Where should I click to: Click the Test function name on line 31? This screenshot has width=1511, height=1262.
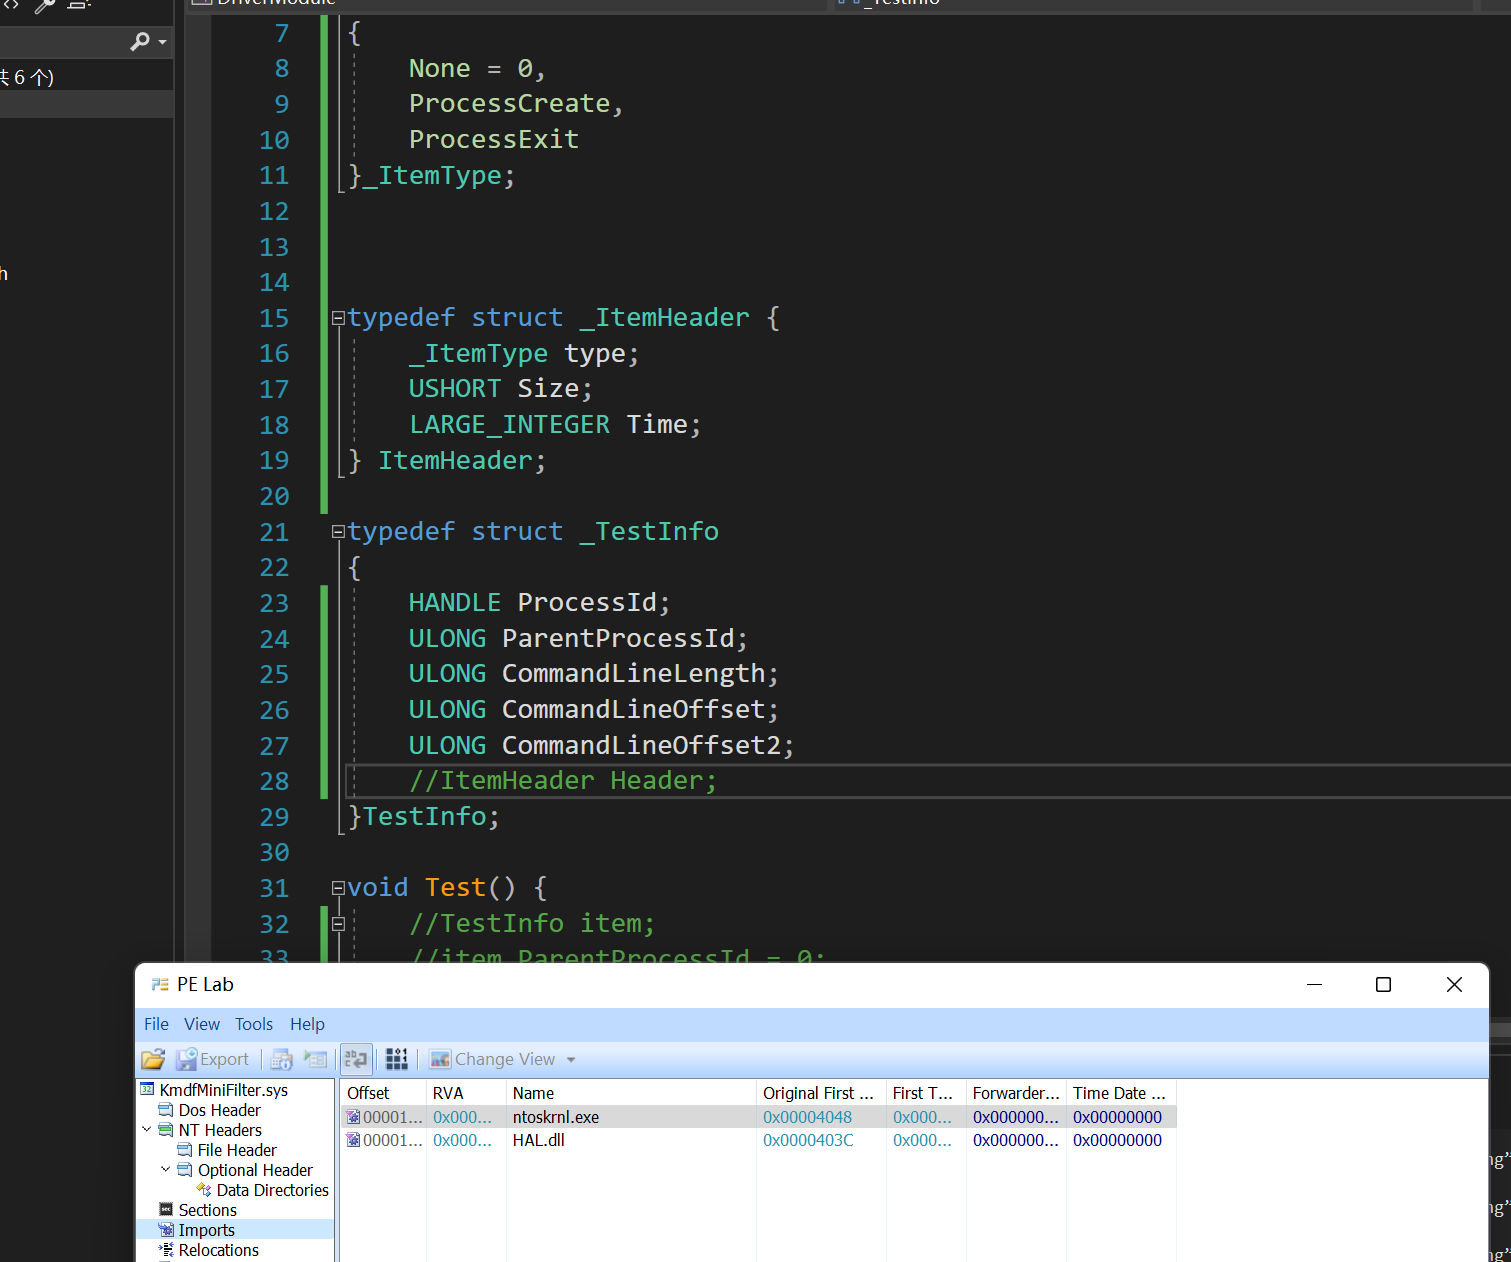coord(456,888)
